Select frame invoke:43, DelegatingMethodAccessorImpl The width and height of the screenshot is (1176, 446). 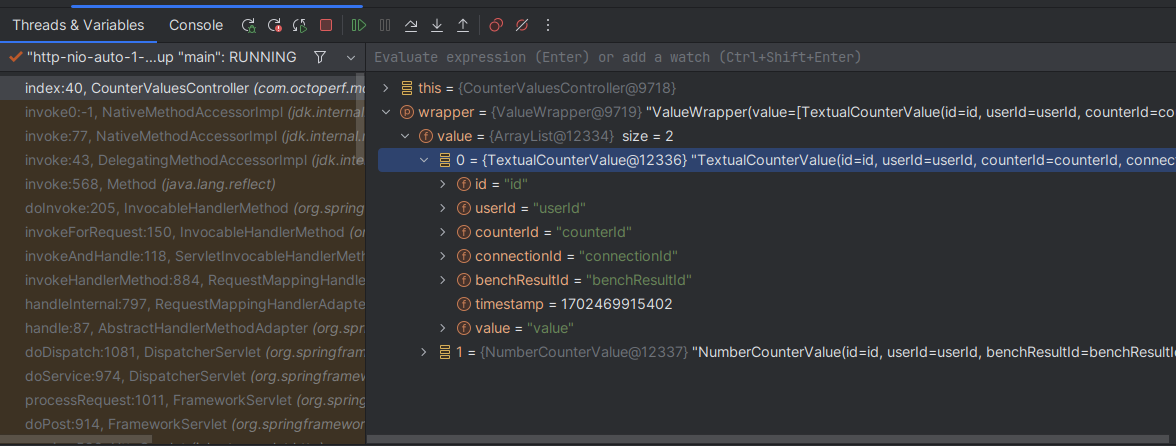point(182,160)
